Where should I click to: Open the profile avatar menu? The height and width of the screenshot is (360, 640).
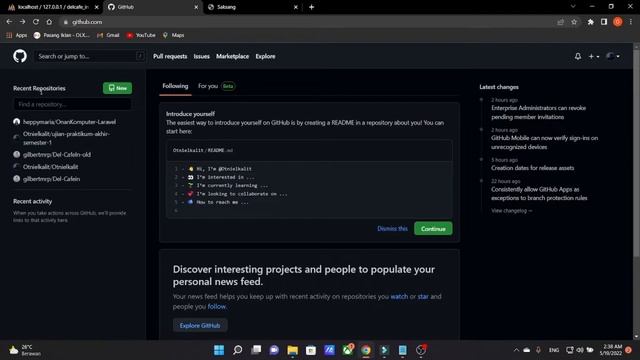[613, 56]
